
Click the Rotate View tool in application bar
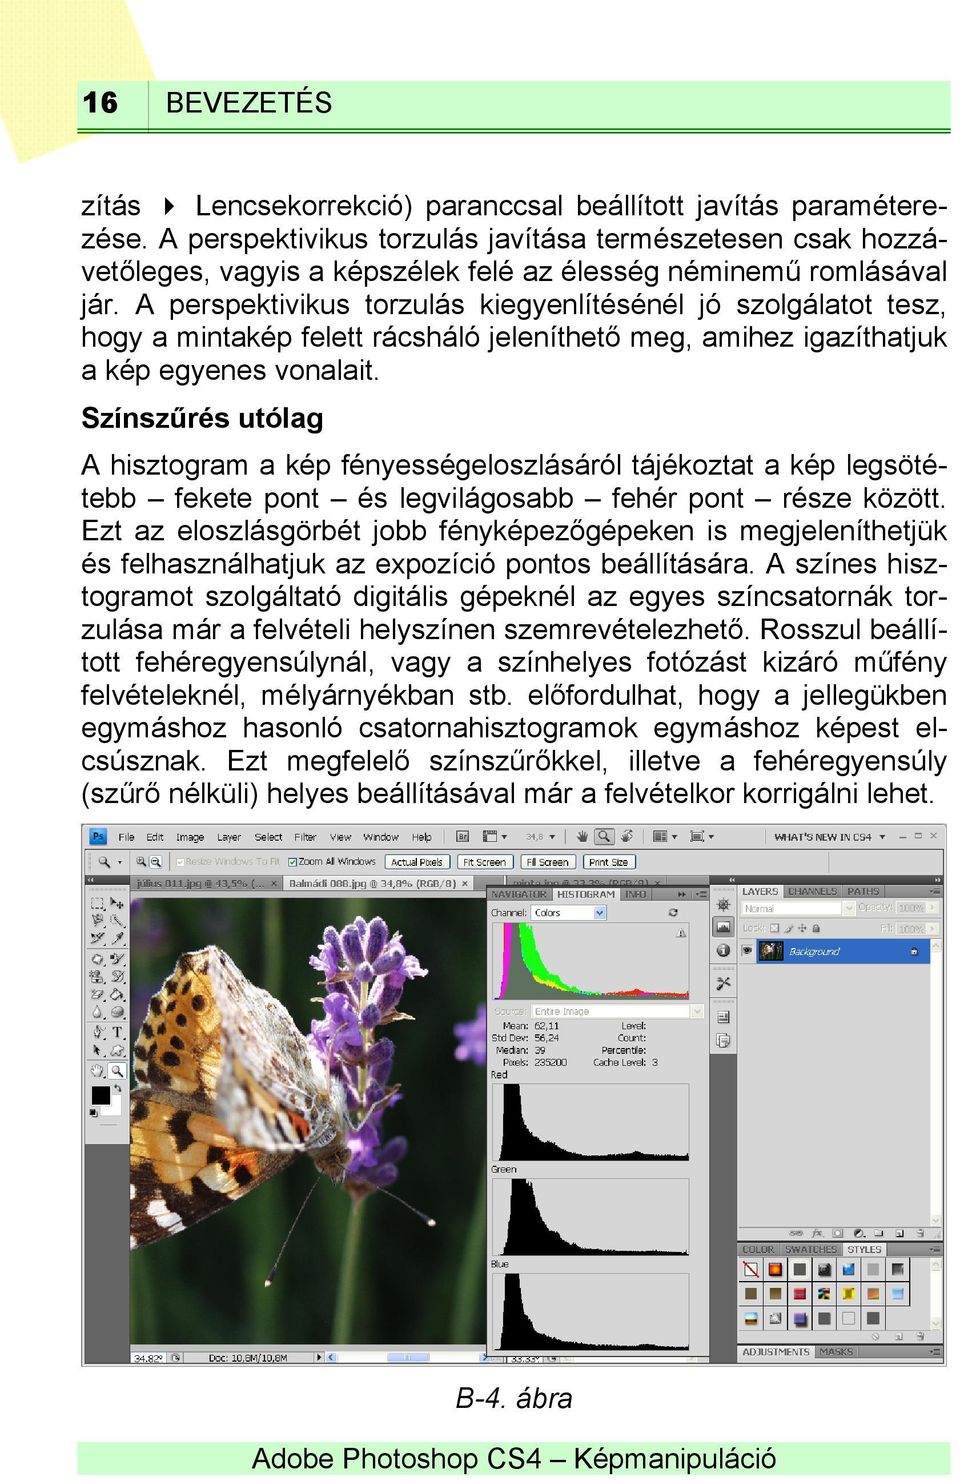627,836
